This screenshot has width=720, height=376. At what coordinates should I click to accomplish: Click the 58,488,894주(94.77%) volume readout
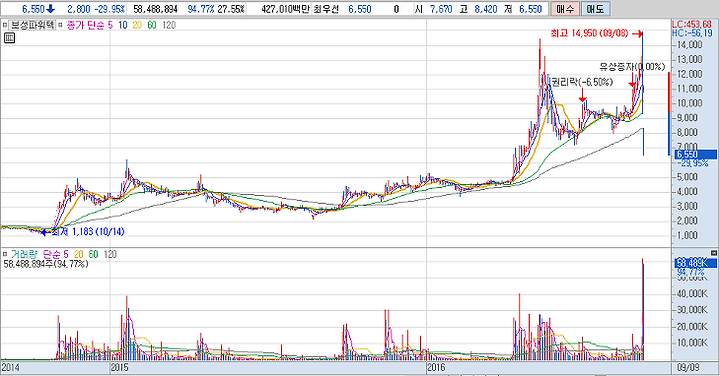click(46, 264)
